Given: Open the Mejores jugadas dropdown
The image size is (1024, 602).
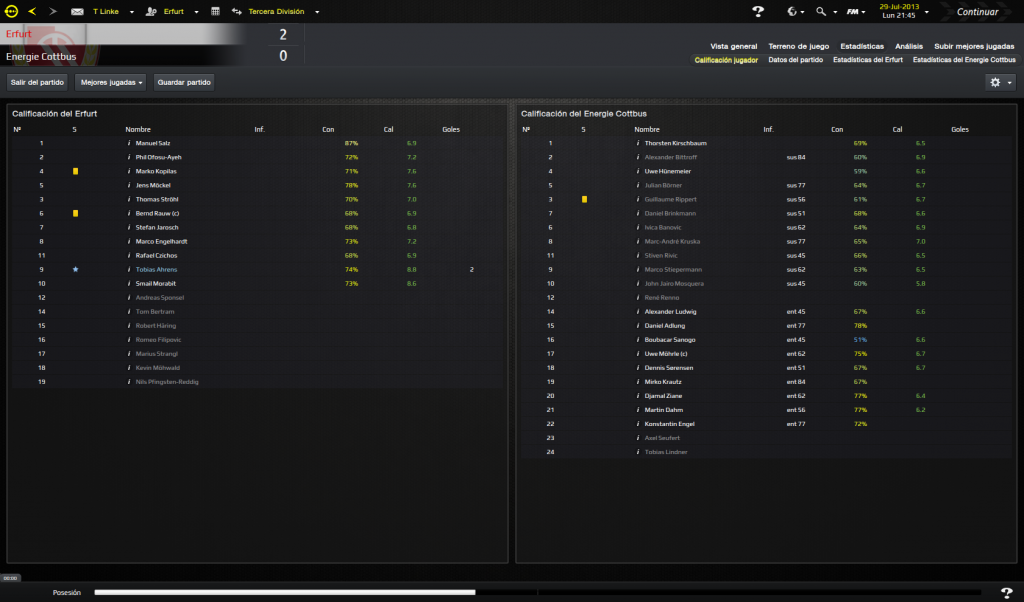Looking at the screenshot, I should pos(110,82).
